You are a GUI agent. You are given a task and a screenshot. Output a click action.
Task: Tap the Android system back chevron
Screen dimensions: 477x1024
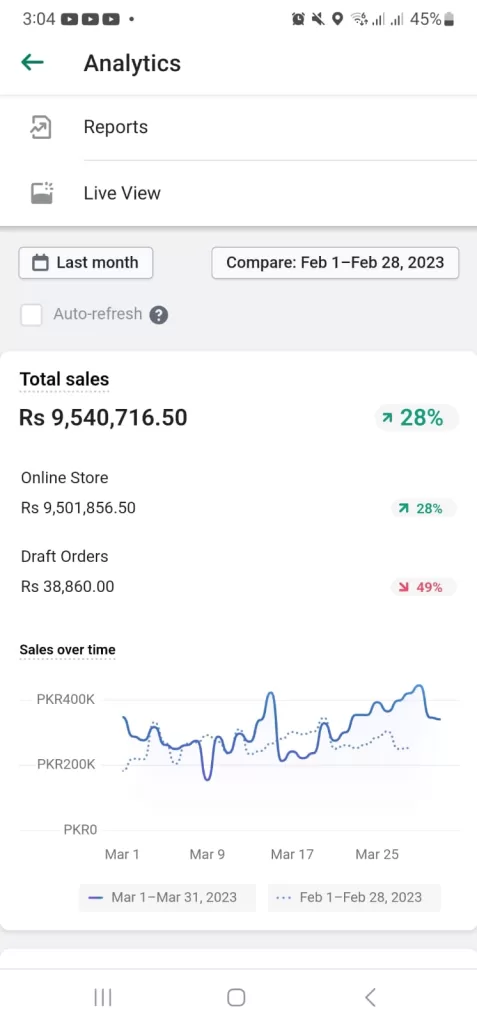coord(370,997)
